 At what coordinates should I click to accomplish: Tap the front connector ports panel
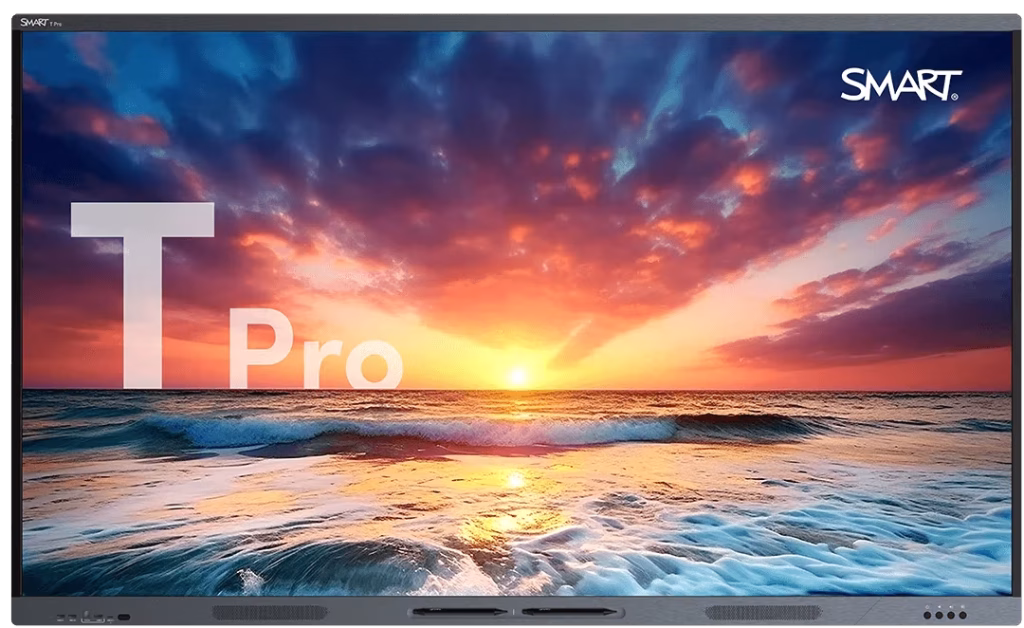(85, 616)
